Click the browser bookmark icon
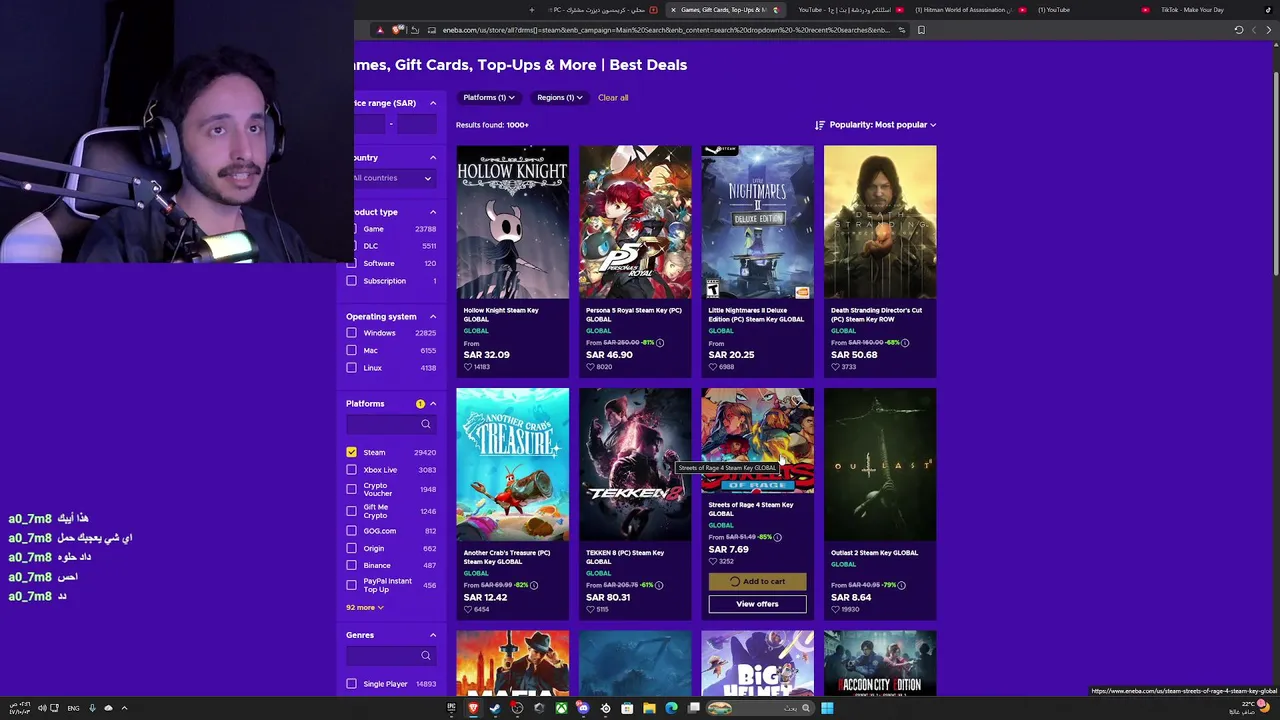The width and height of the screenshot is (1280, 720). (921, 30)
